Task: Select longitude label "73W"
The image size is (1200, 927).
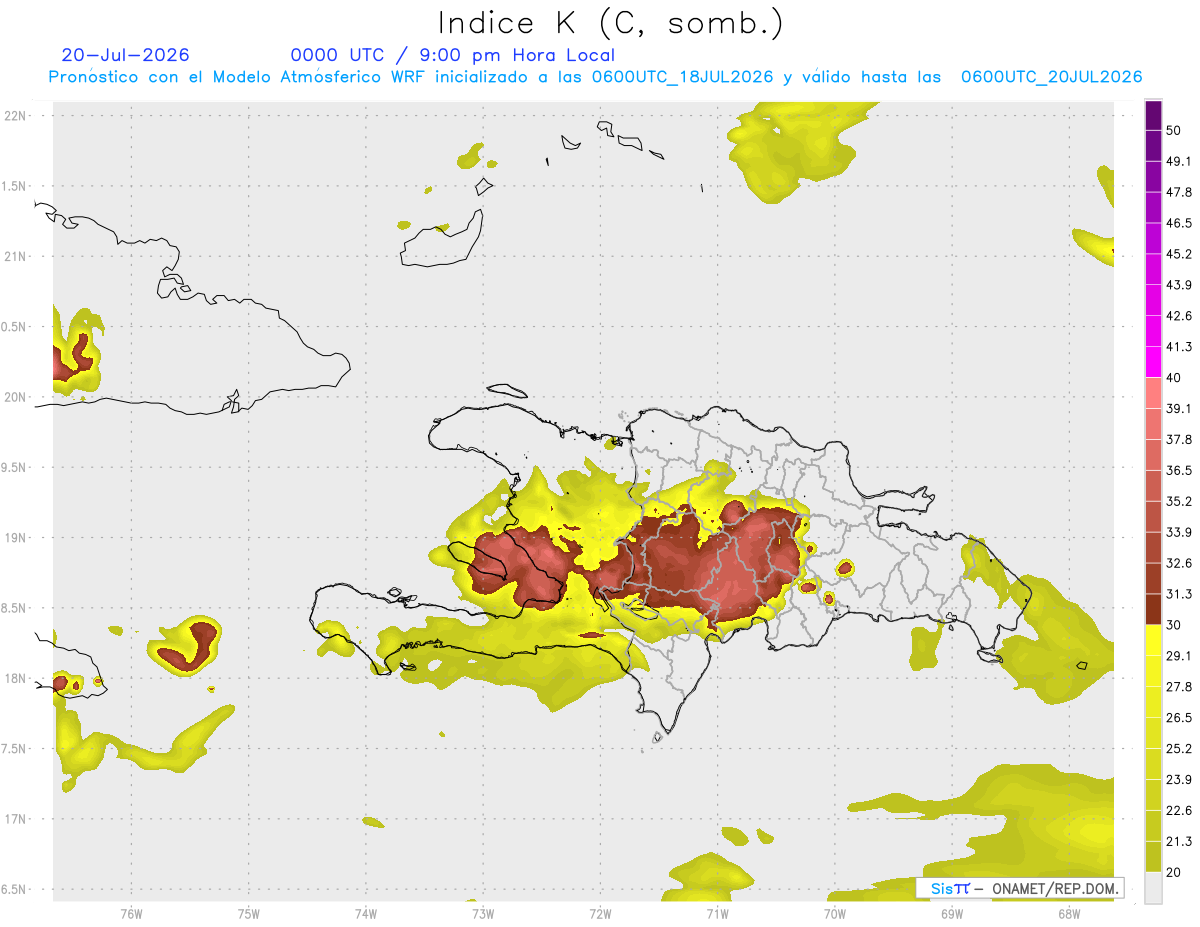Action: (483, 913)
